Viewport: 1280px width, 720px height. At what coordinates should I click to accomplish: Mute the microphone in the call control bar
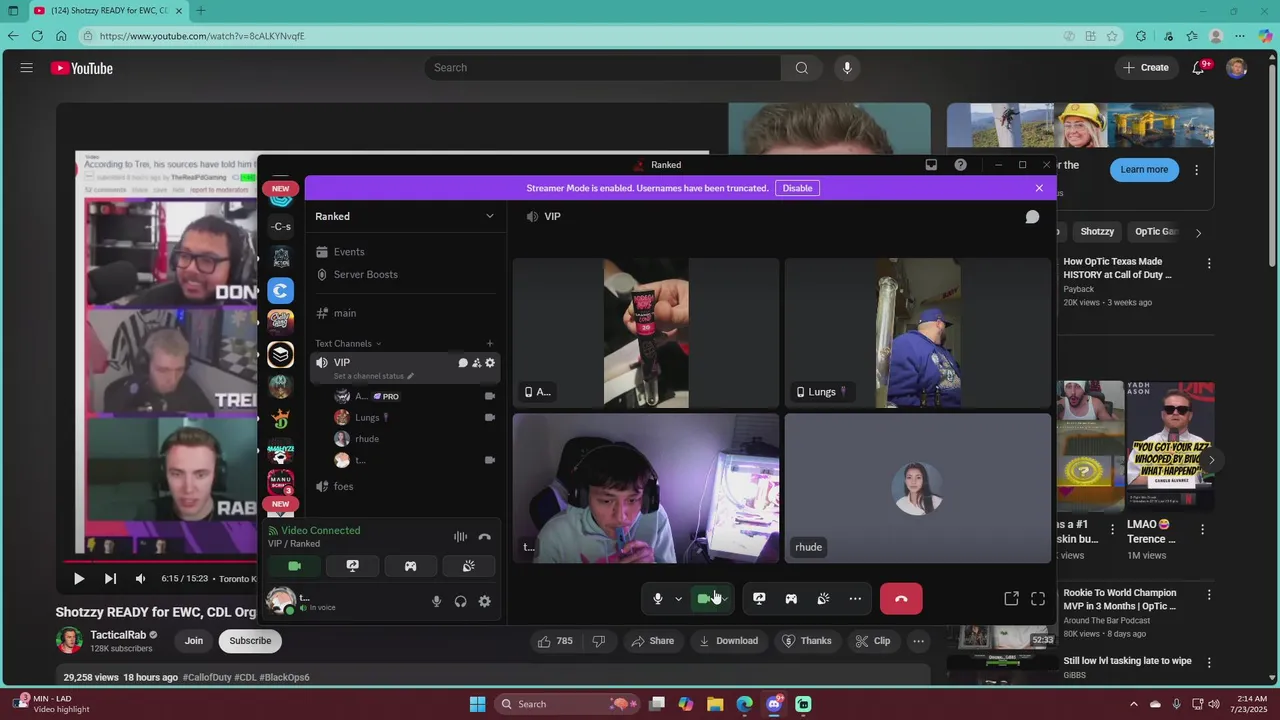tap(657, 599)
